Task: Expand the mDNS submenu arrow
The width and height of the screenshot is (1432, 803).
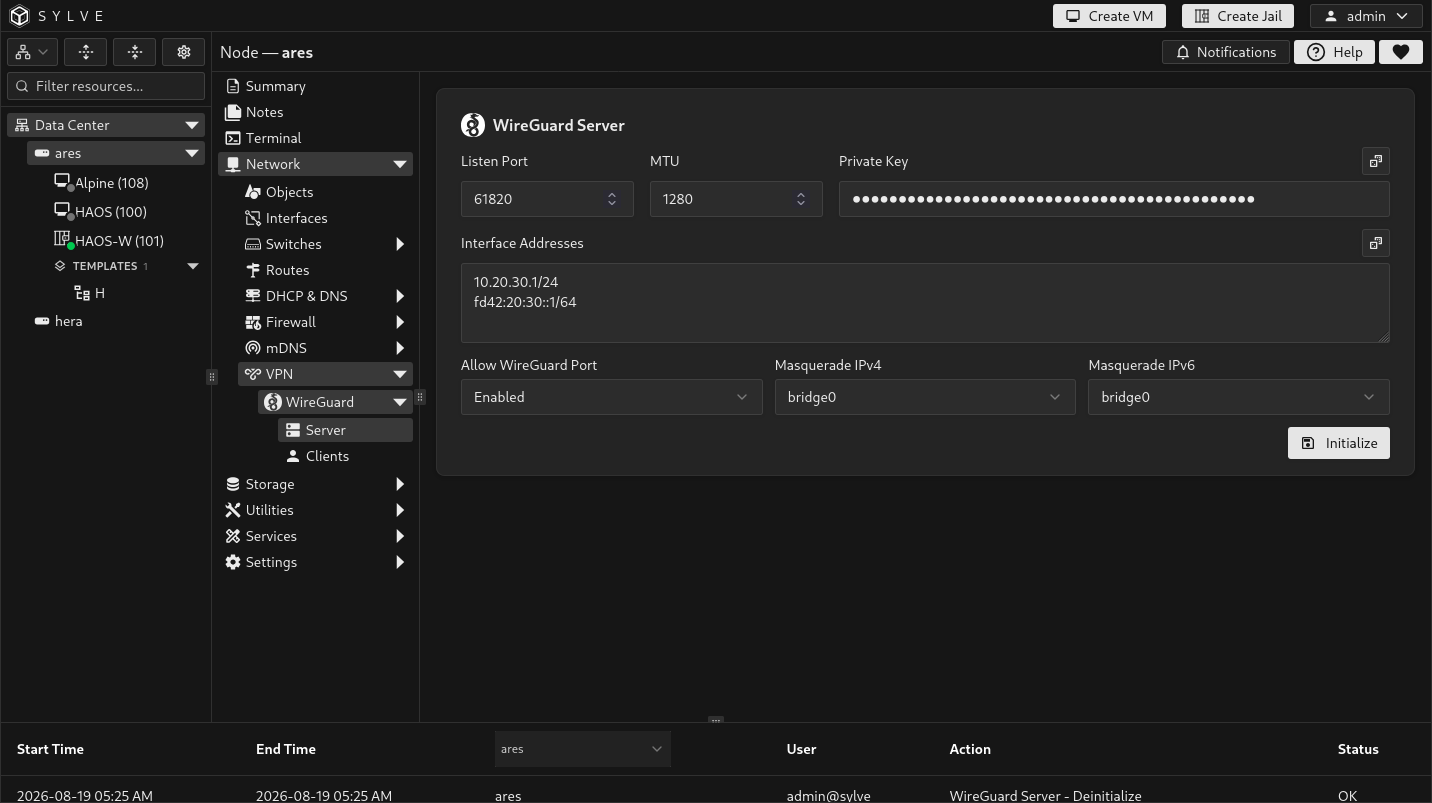Action: pos(400,348)
